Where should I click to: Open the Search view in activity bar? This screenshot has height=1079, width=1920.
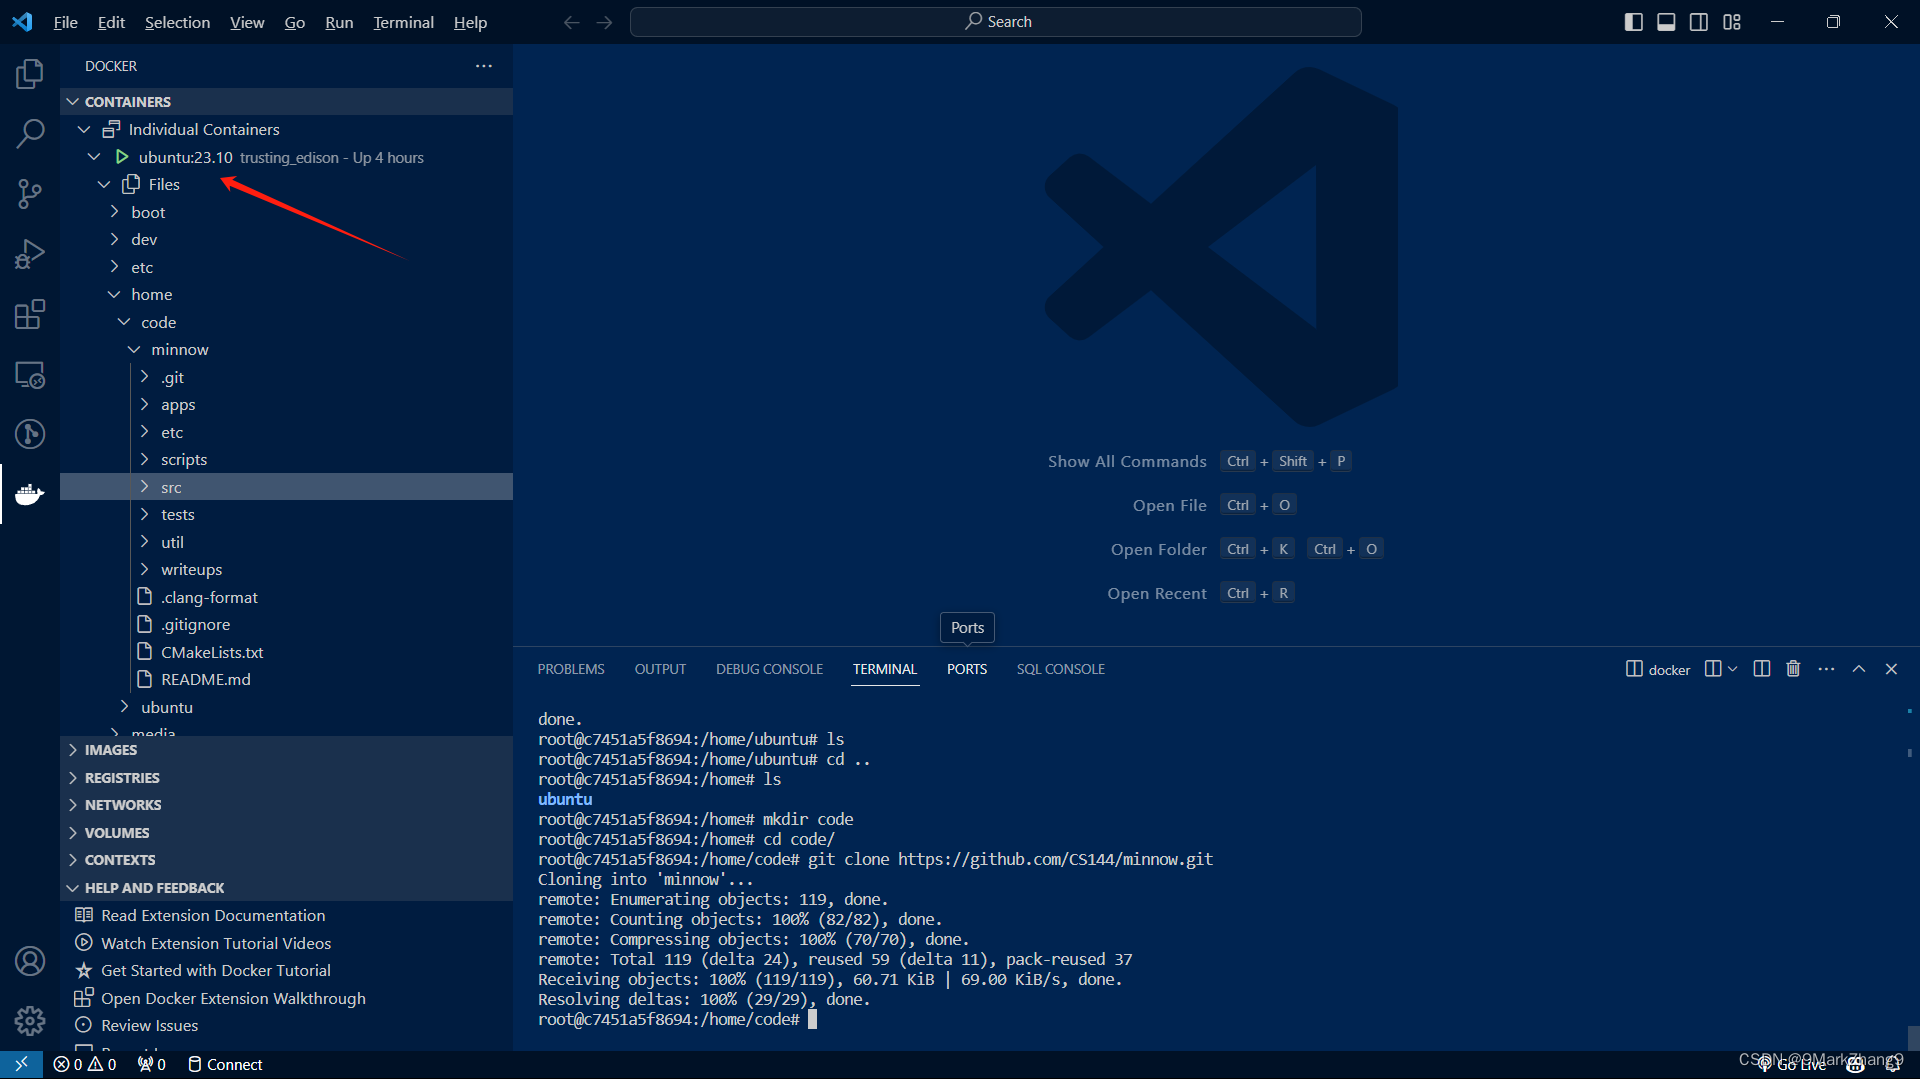(30, 134)
